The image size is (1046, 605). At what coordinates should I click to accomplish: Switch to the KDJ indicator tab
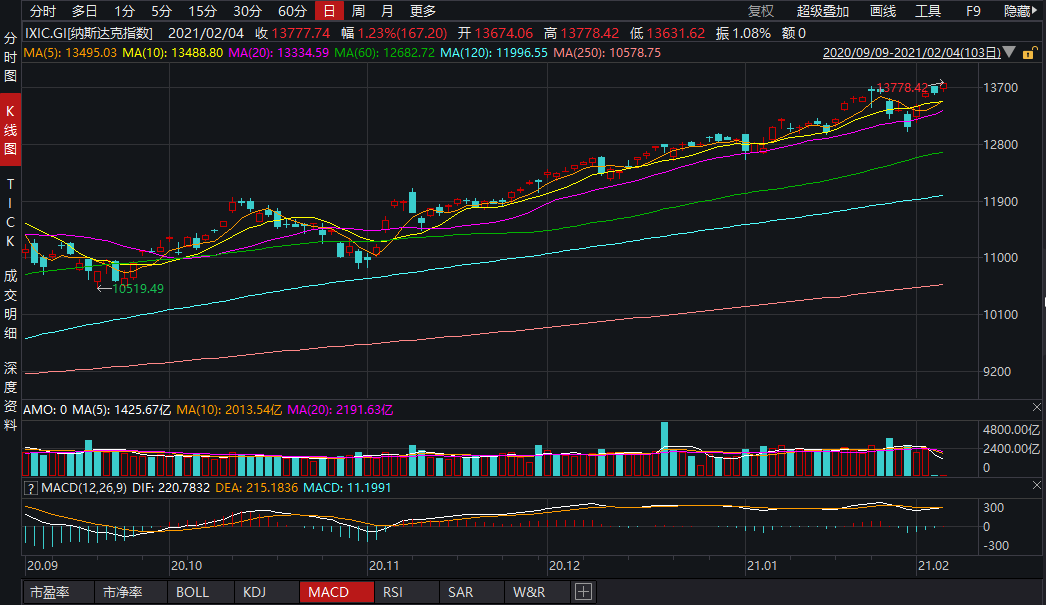pos(255,592)
